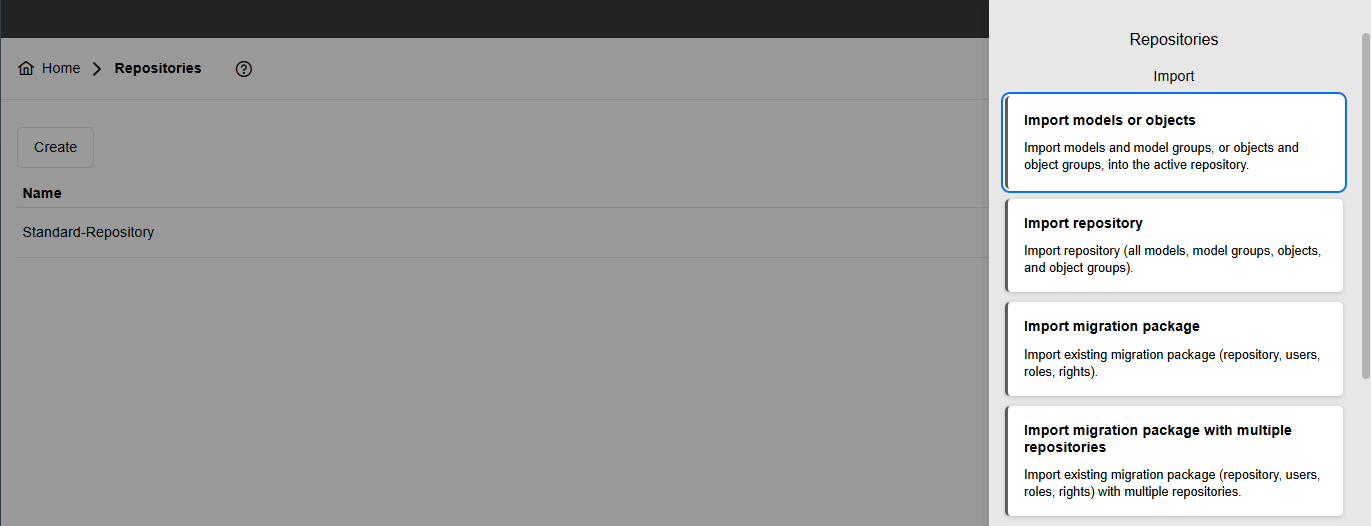Click the side panel vertical scrollbar
Image resolution: width=1371 pixels, height=526 pixels.
point(1365,205)
